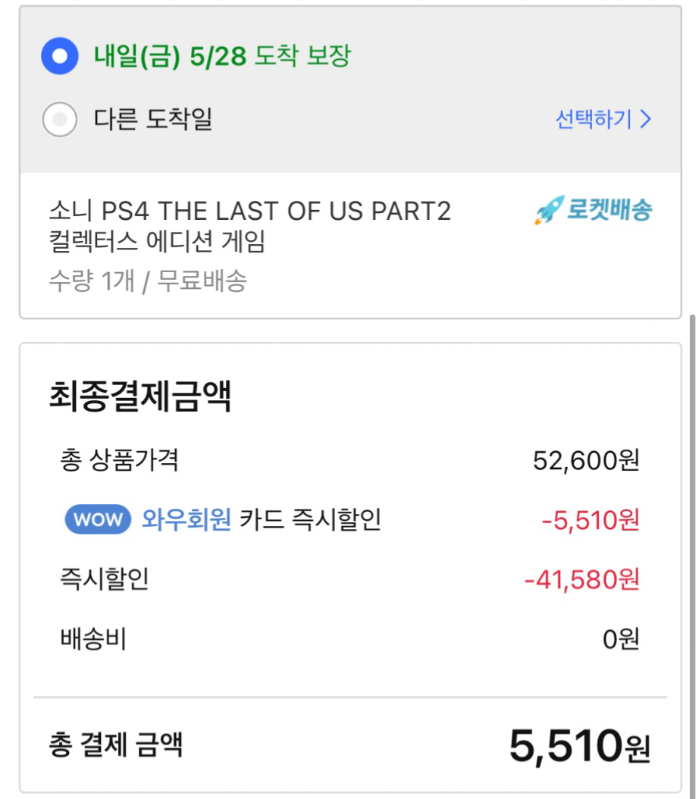
Task: Click the 최종결제금액 heading
Action: pos(140,397)
